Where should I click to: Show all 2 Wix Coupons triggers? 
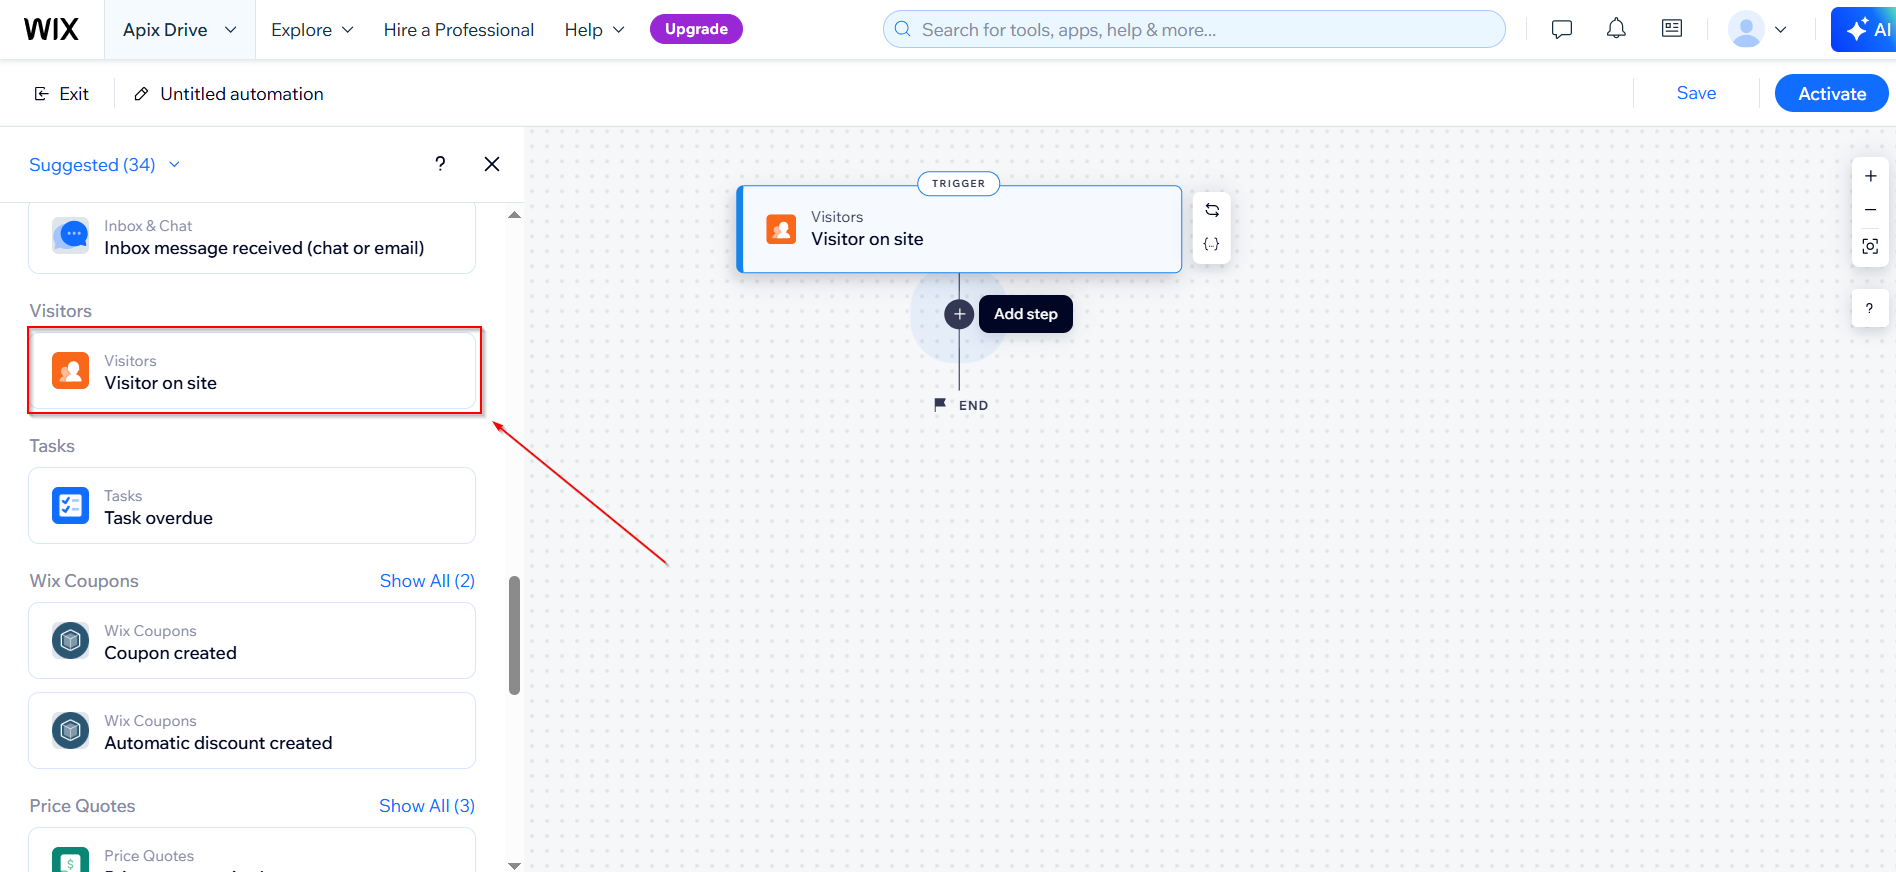click(x=427, y=581)
